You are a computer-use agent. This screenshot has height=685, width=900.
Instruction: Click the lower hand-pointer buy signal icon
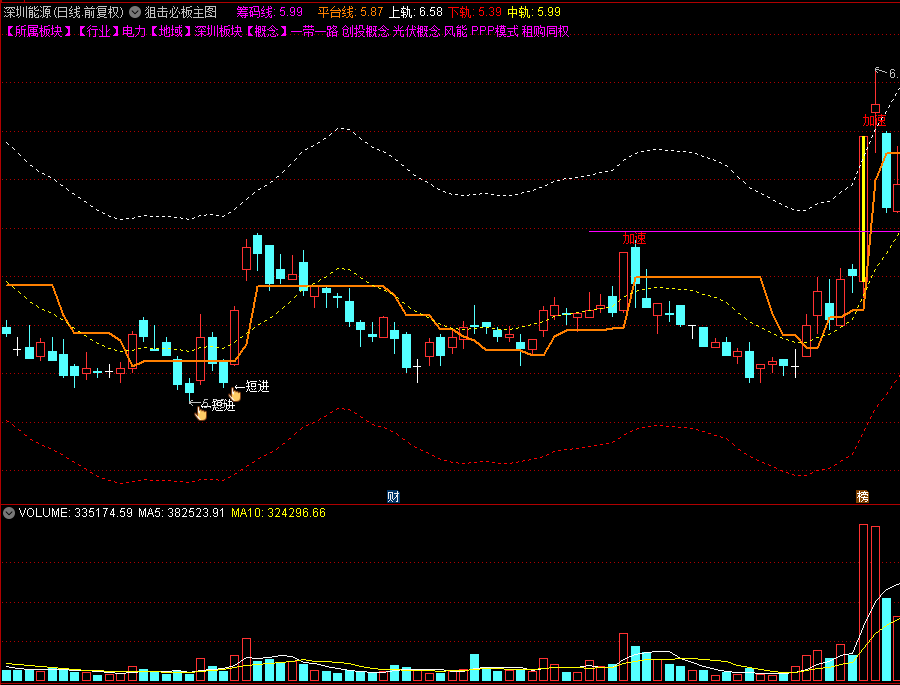click(201, 413)
